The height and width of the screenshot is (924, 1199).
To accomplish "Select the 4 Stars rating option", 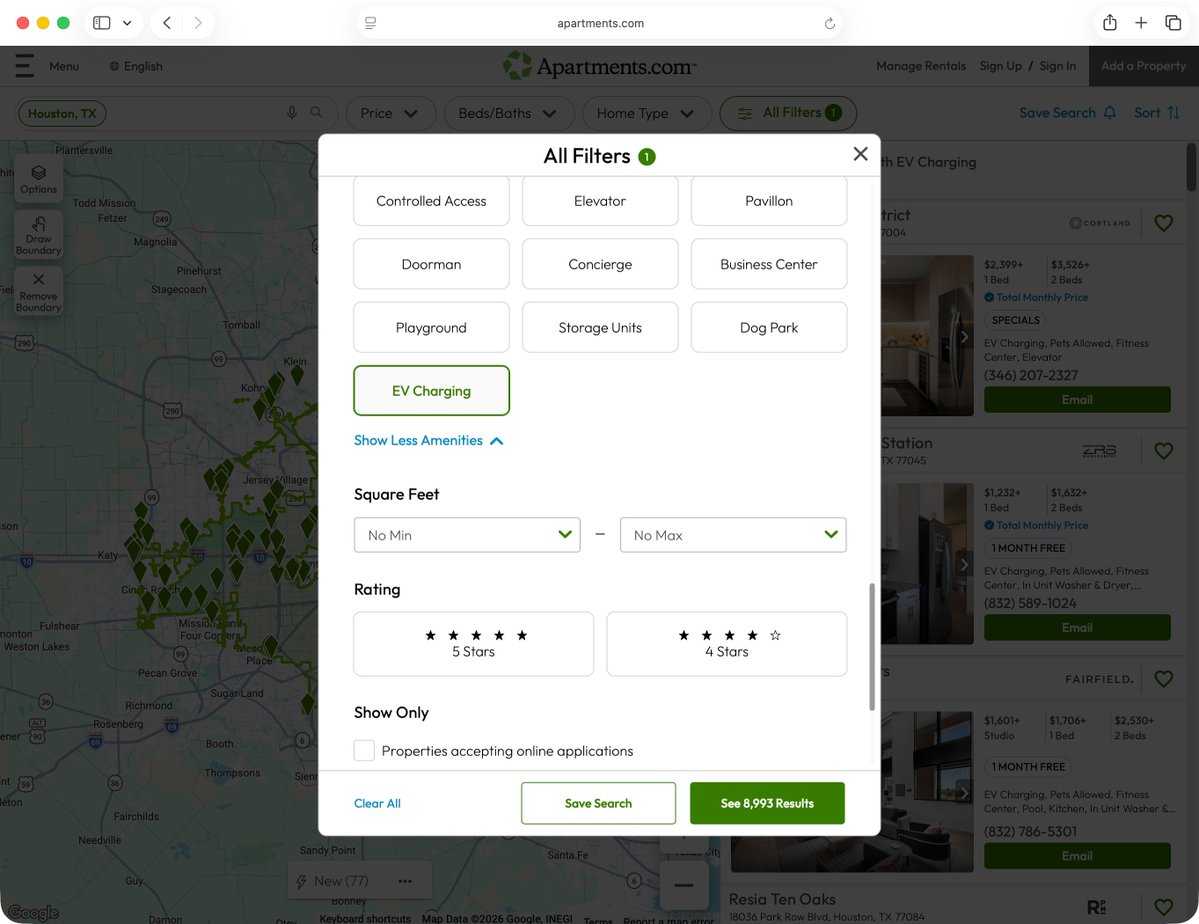I will 726,644.
